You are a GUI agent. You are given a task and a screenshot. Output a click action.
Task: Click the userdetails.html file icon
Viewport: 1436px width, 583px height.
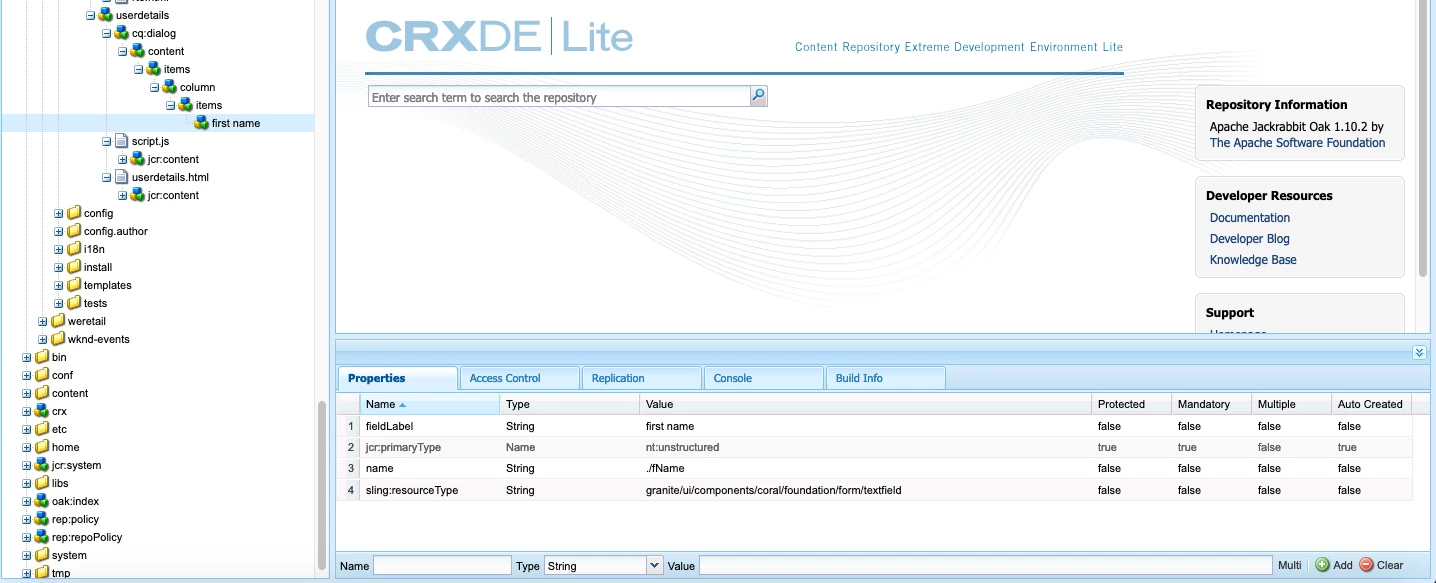pyautogui.click(x=122, y=177)
